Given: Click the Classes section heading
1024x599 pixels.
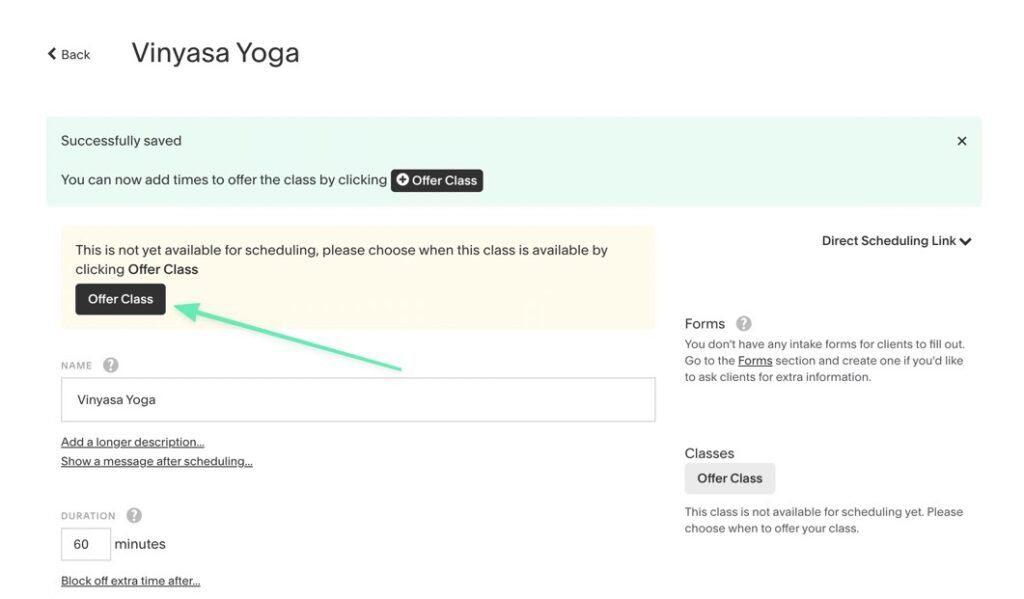Looking at the screenshot, I should coord(708,452).
